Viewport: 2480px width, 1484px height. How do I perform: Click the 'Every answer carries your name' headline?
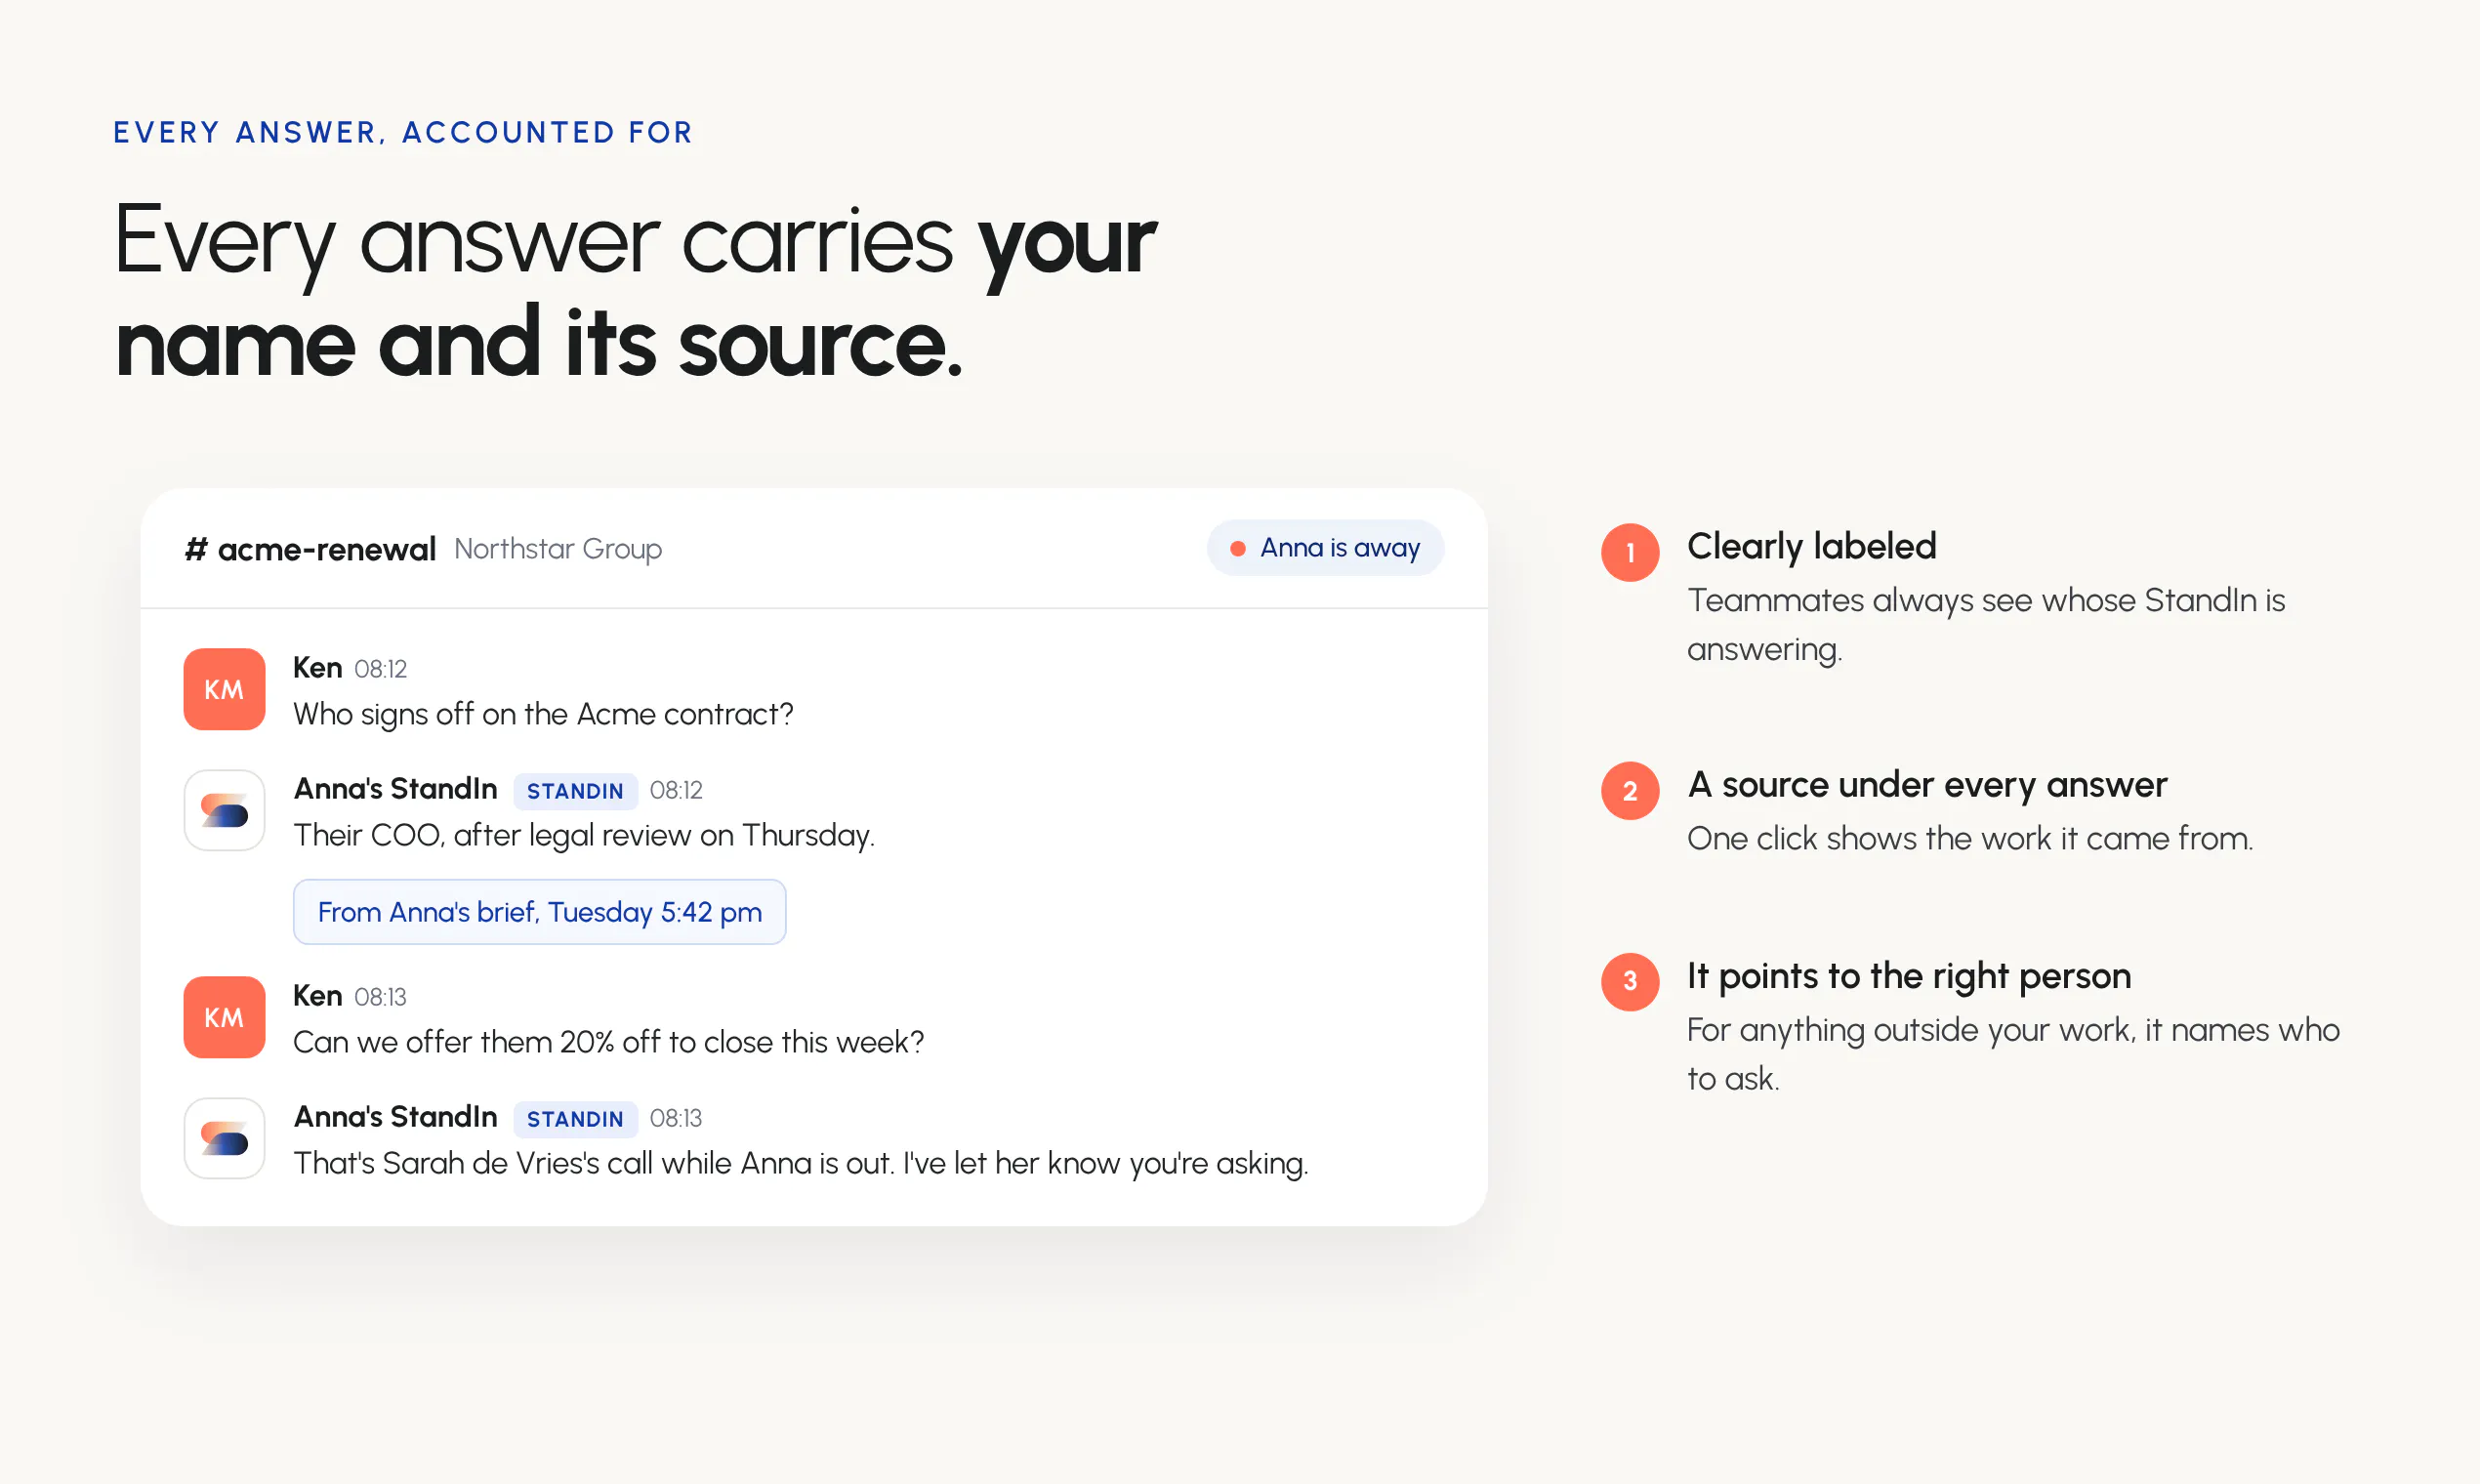(635, 290)
